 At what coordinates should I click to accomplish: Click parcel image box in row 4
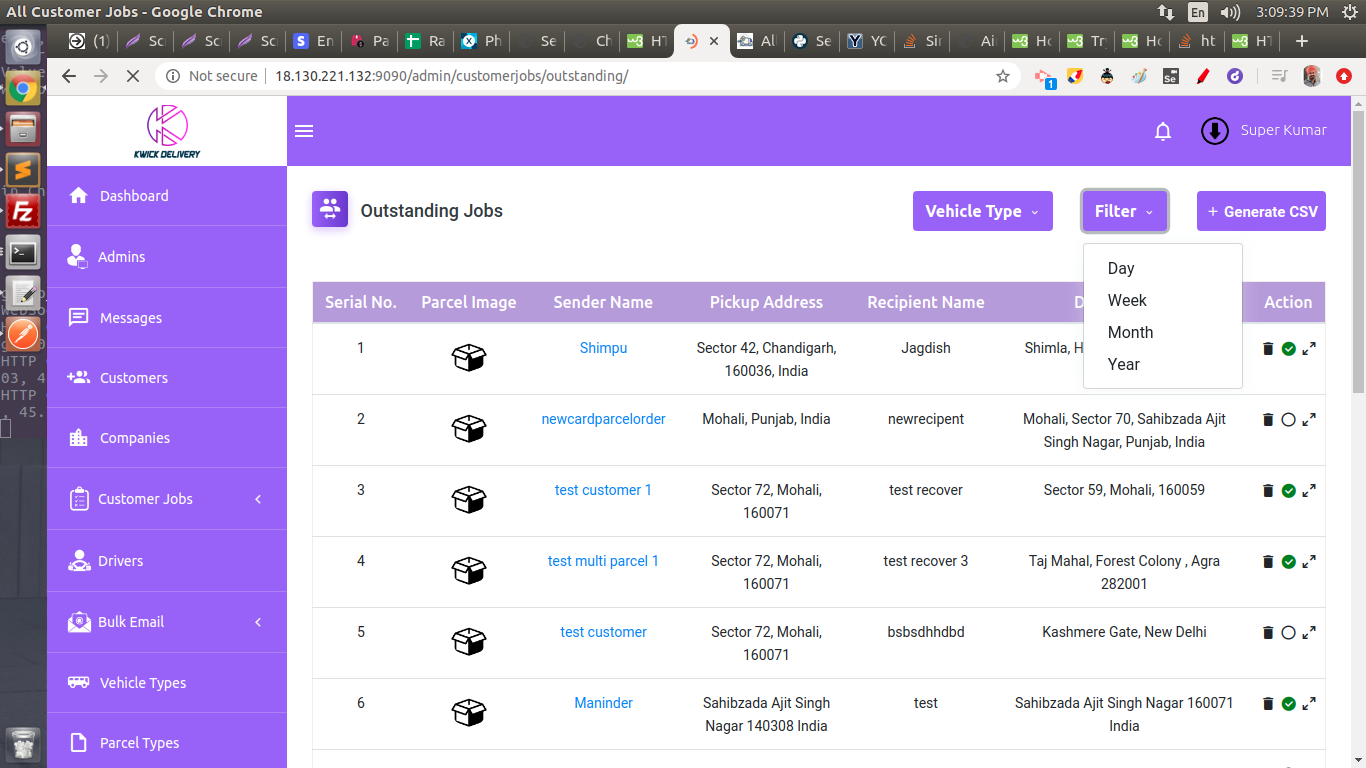[x=468, y=570]
